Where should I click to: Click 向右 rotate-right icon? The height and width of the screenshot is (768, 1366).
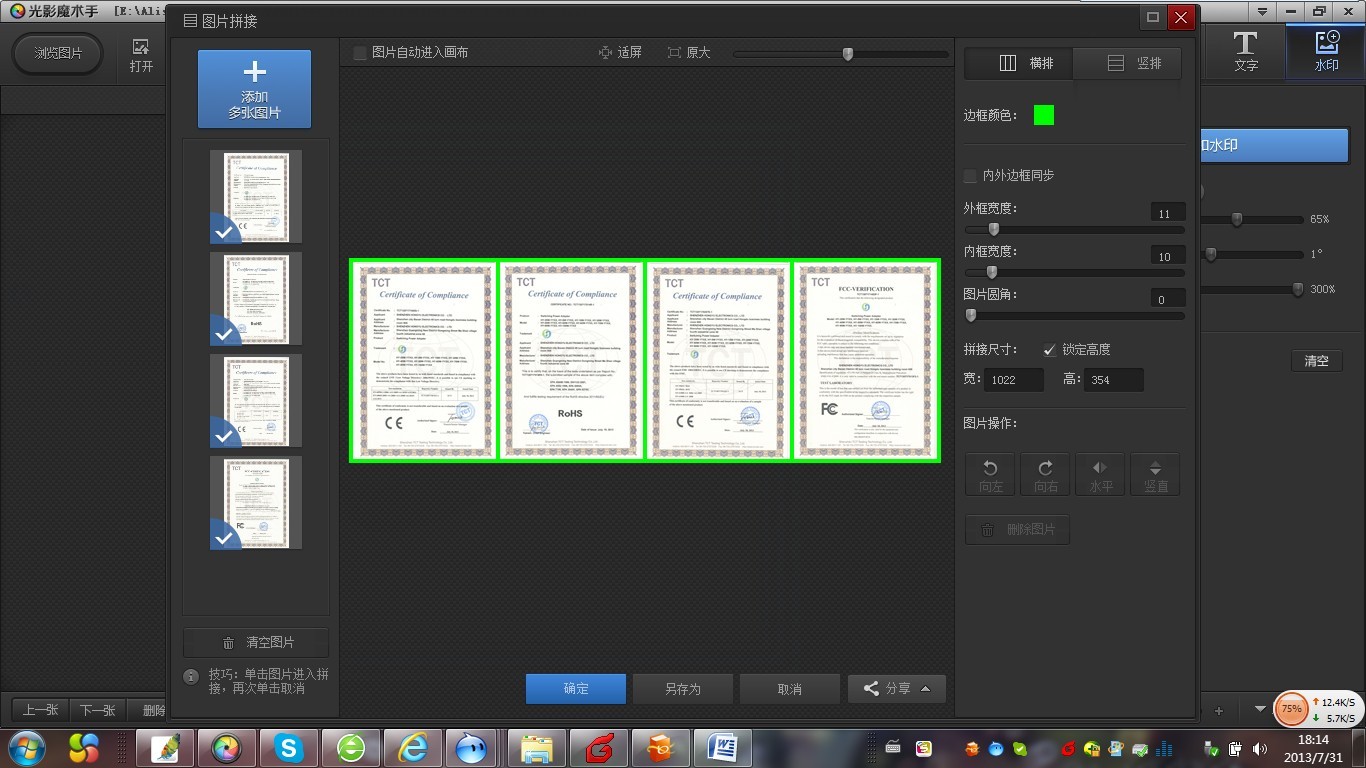coord(1045,475)
